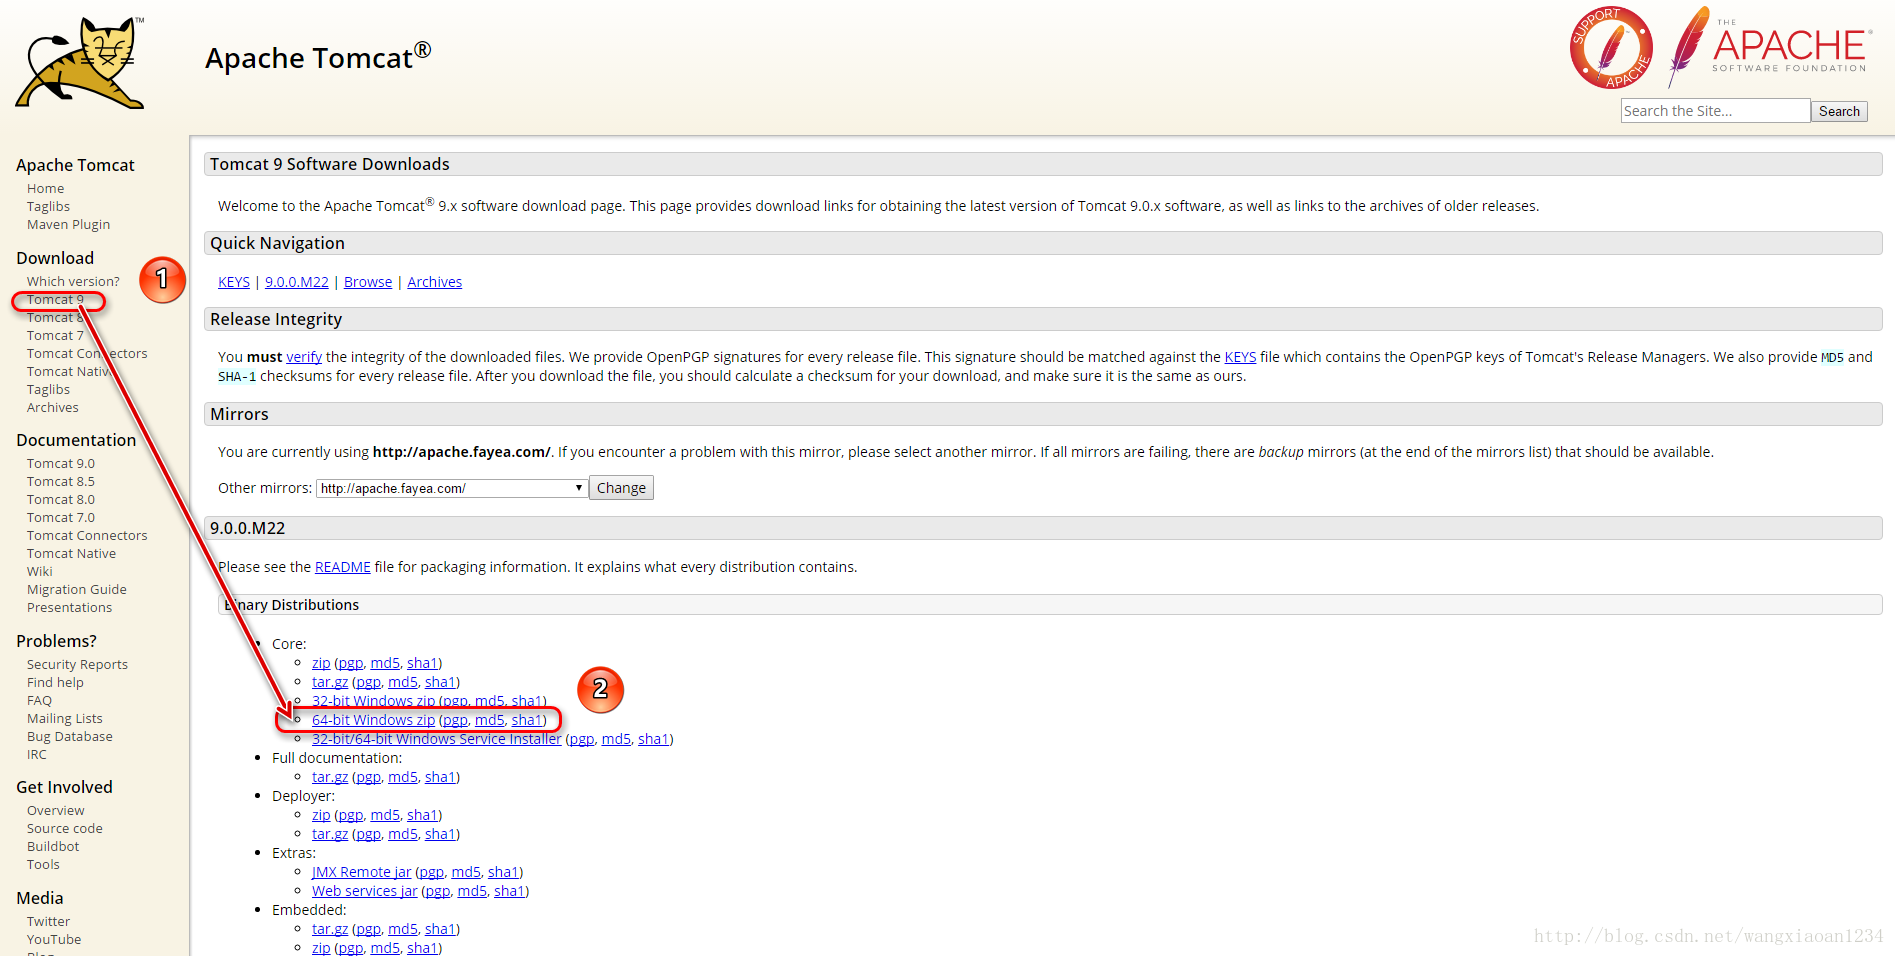This screenshot has height=956, width=1895.
Task: Open Tomcat 8.5 documentation link
Action: 61,481
